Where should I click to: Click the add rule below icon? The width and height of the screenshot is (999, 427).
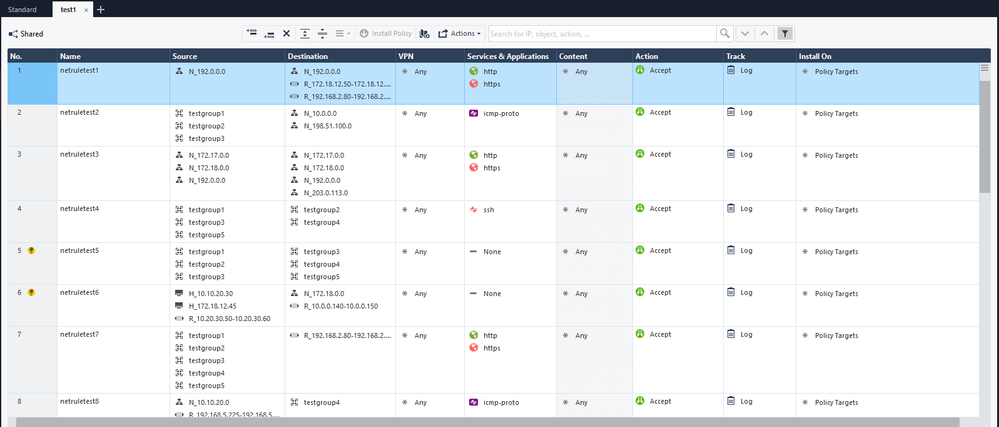pos(269,33)
